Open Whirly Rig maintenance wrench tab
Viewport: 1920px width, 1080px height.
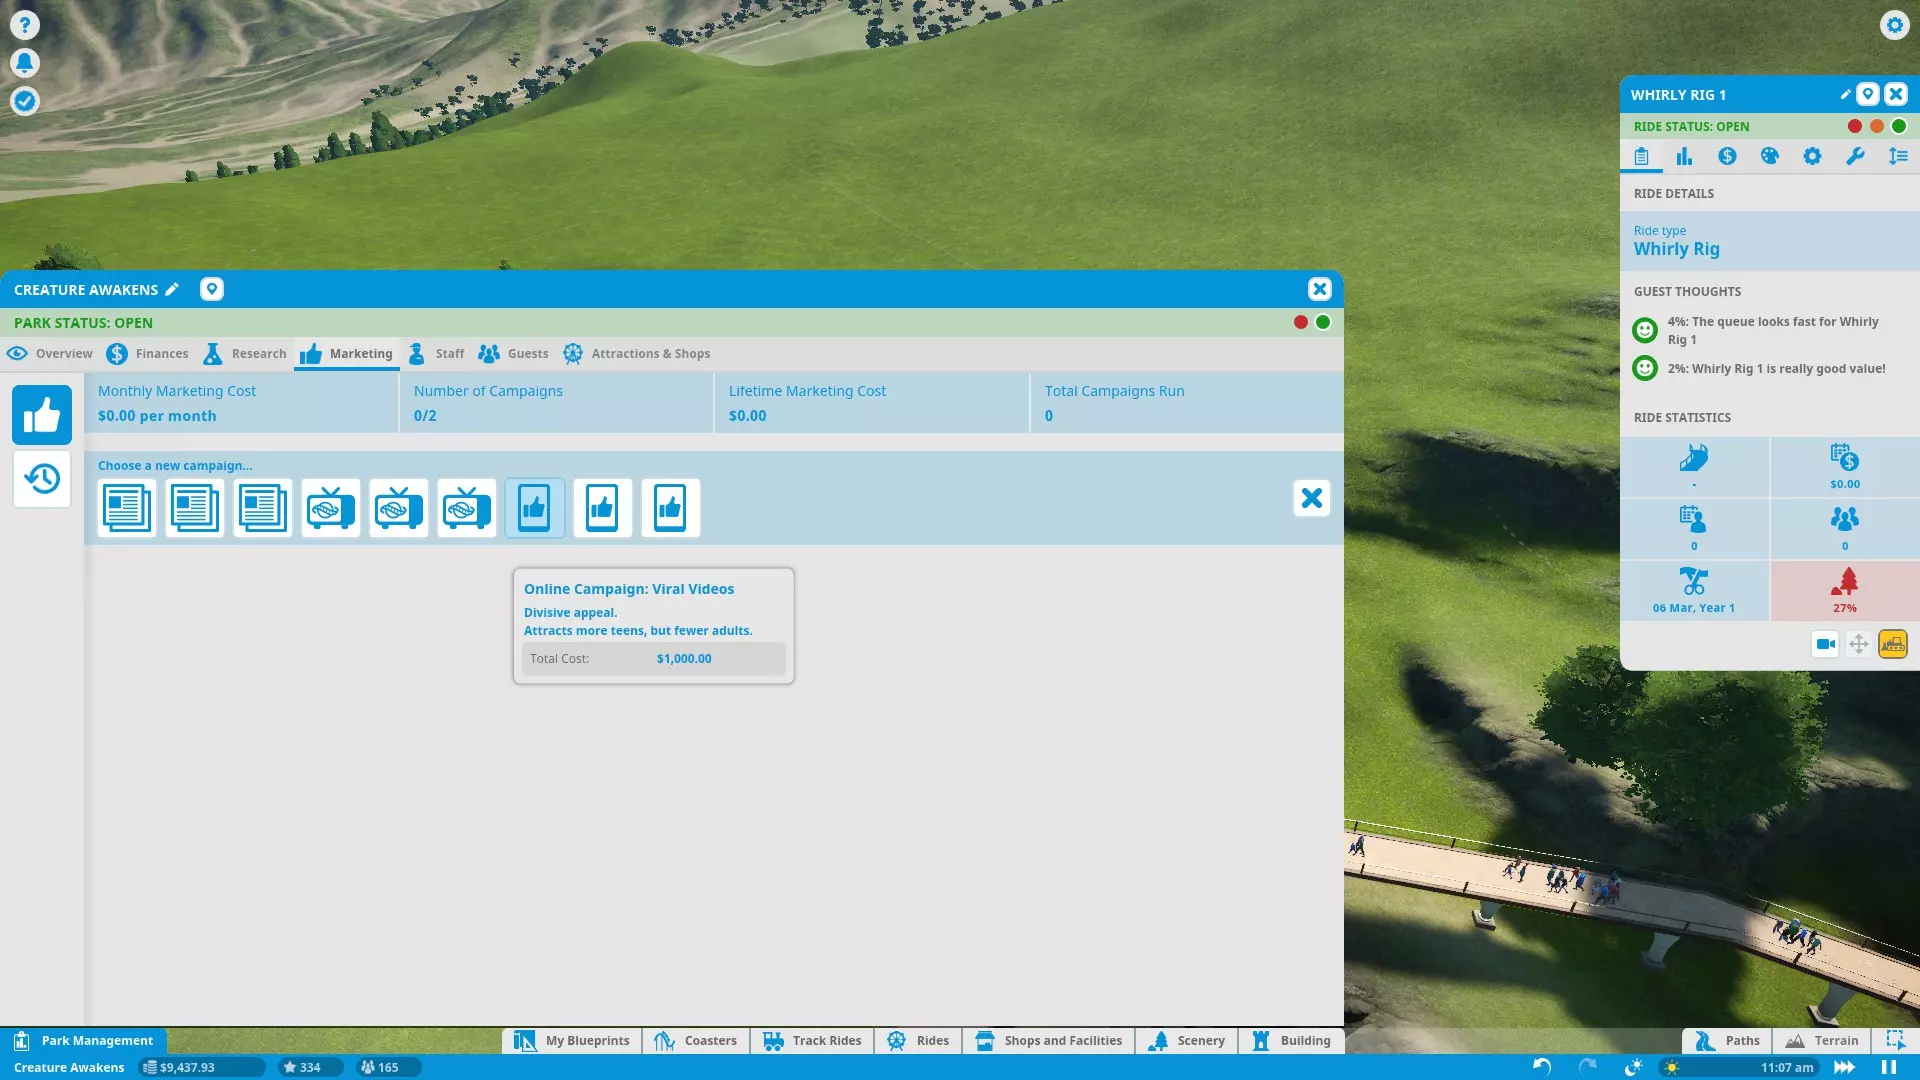point(1855,156)
